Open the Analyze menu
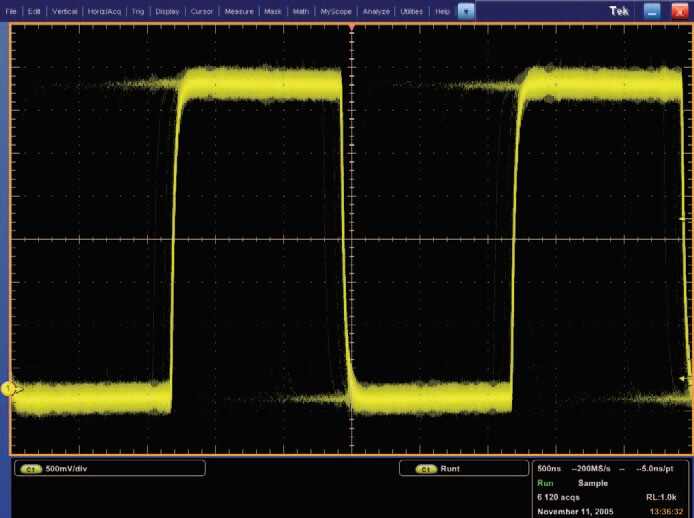694x518 pixels. click(x=377, y=11)
